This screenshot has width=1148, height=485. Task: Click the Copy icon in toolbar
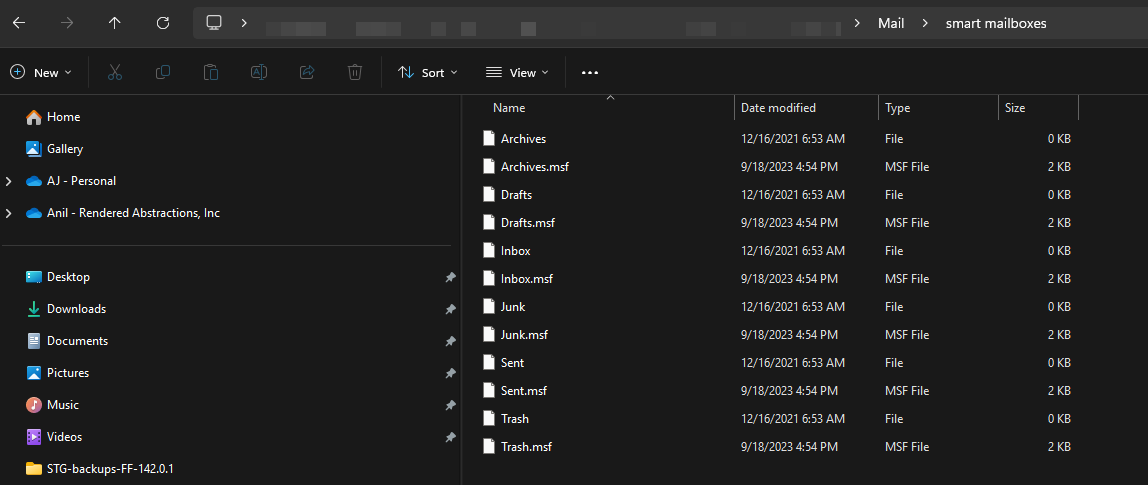click(x=162, y=72)
